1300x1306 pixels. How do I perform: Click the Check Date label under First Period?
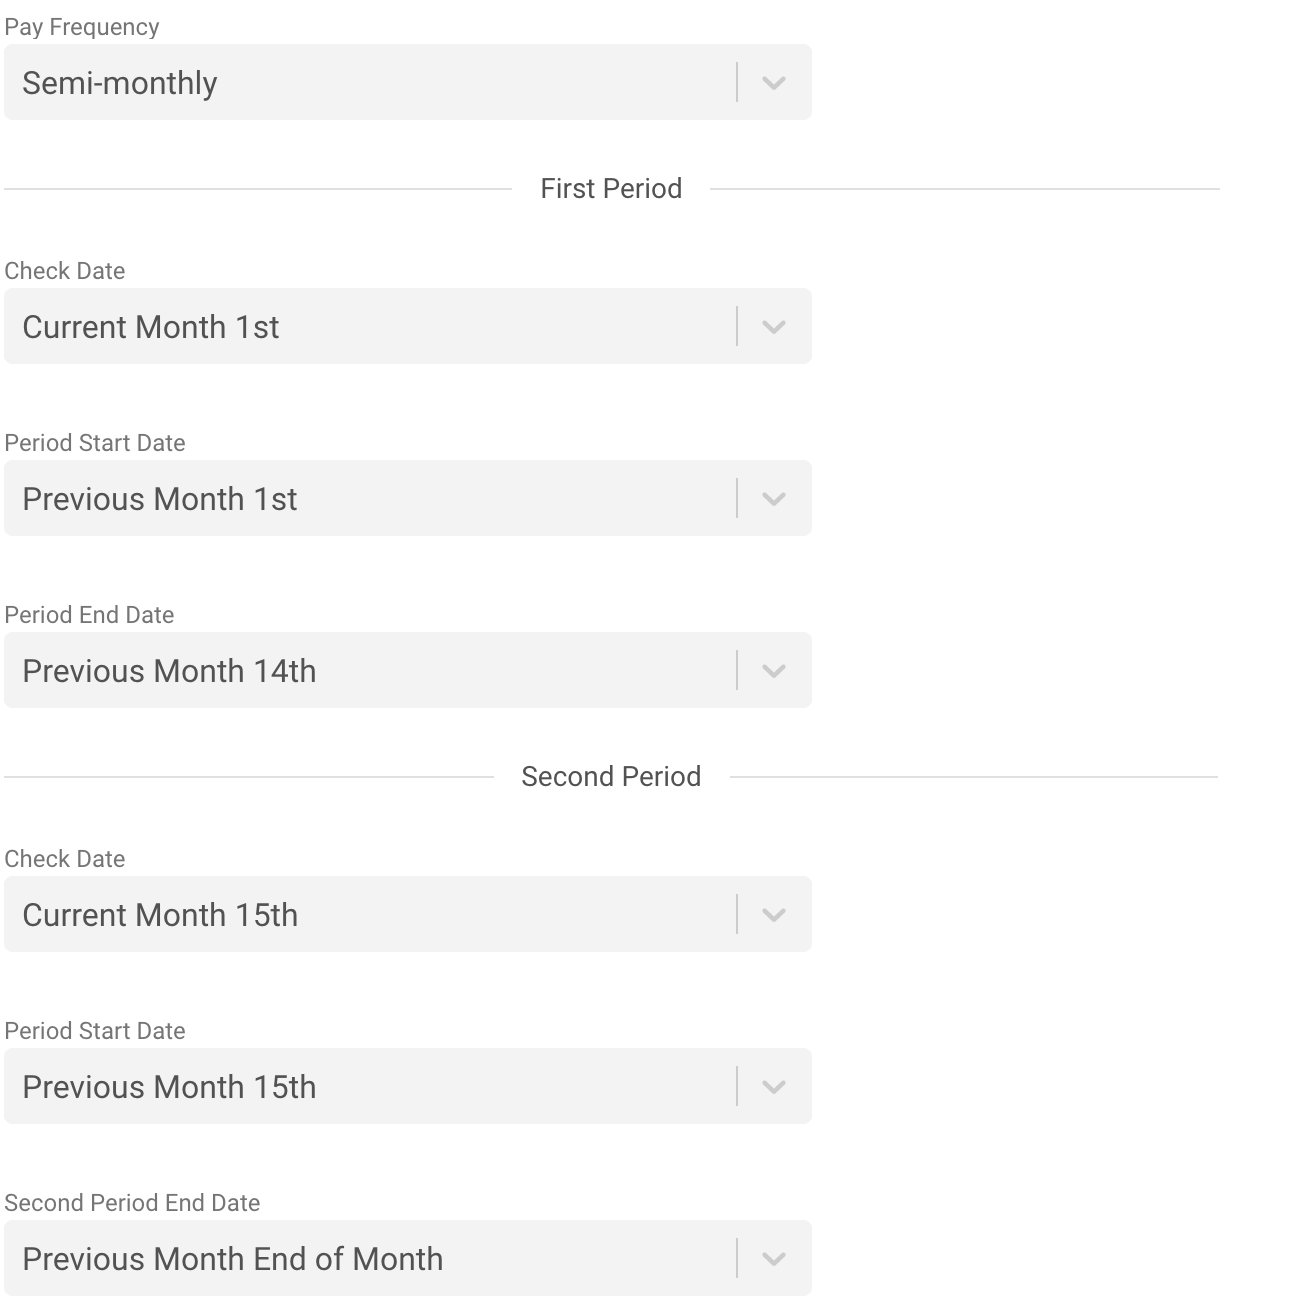pos(65,271)
